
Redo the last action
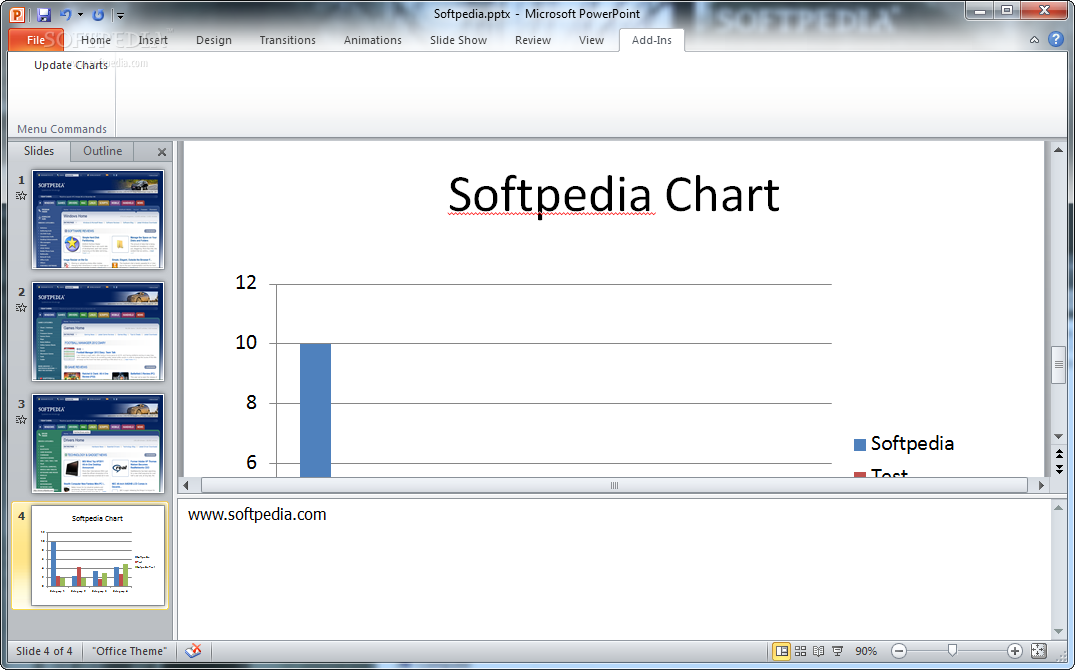coord(98,14)
